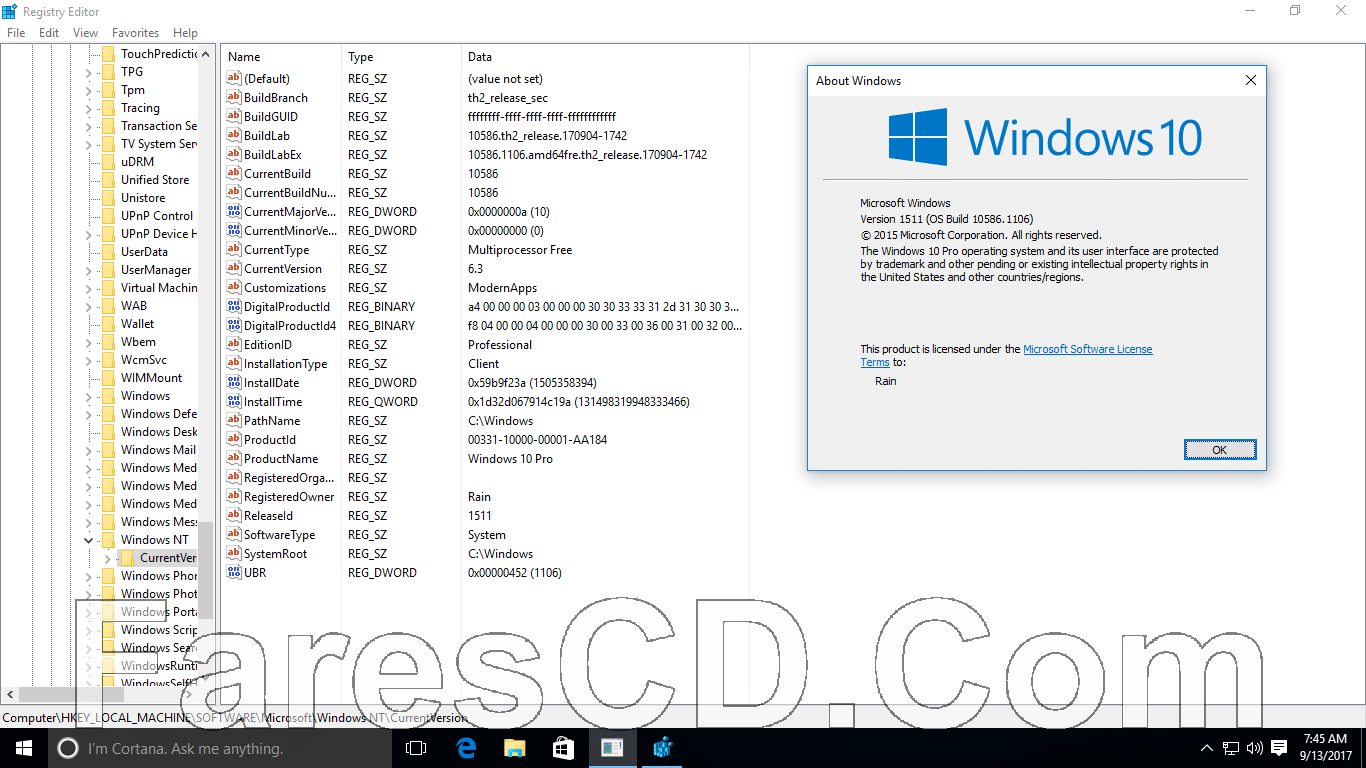Select the Windows NT tree key
The image size is (1366, 768).
(x=155, y=540)
